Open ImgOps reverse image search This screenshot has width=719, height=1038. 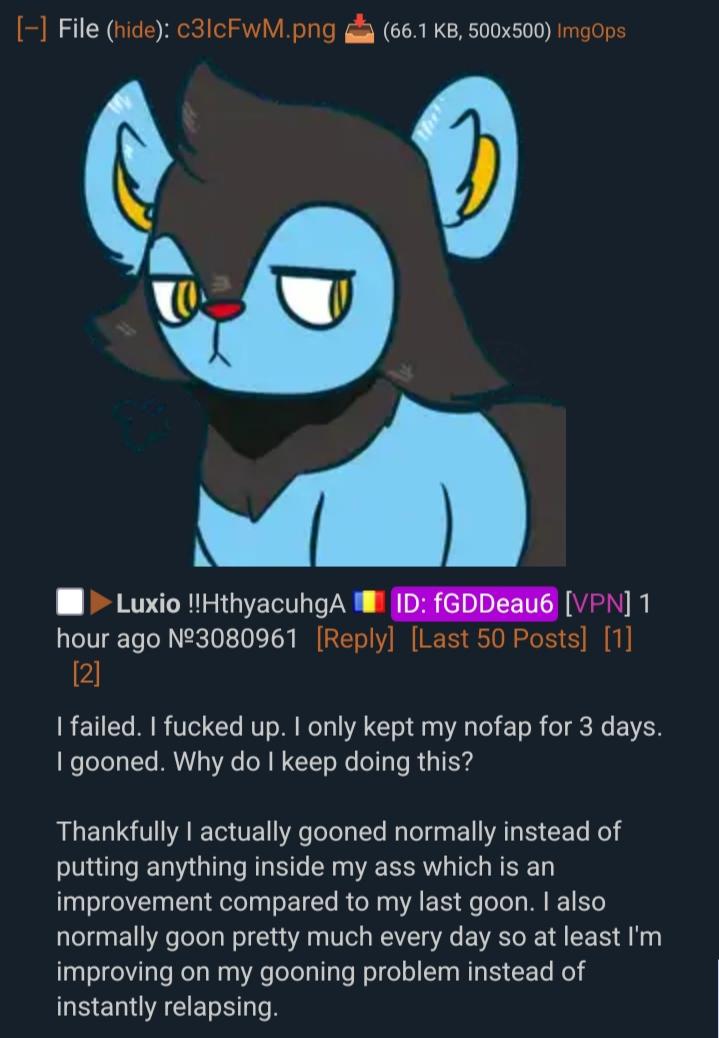coord(591,31)
